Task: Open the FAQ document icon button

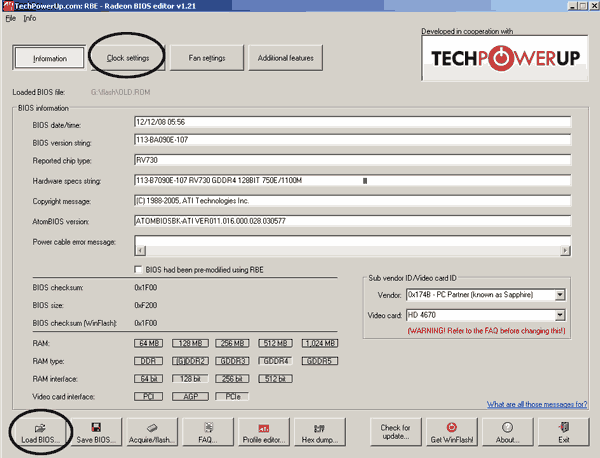Action: tap(208, 432)
